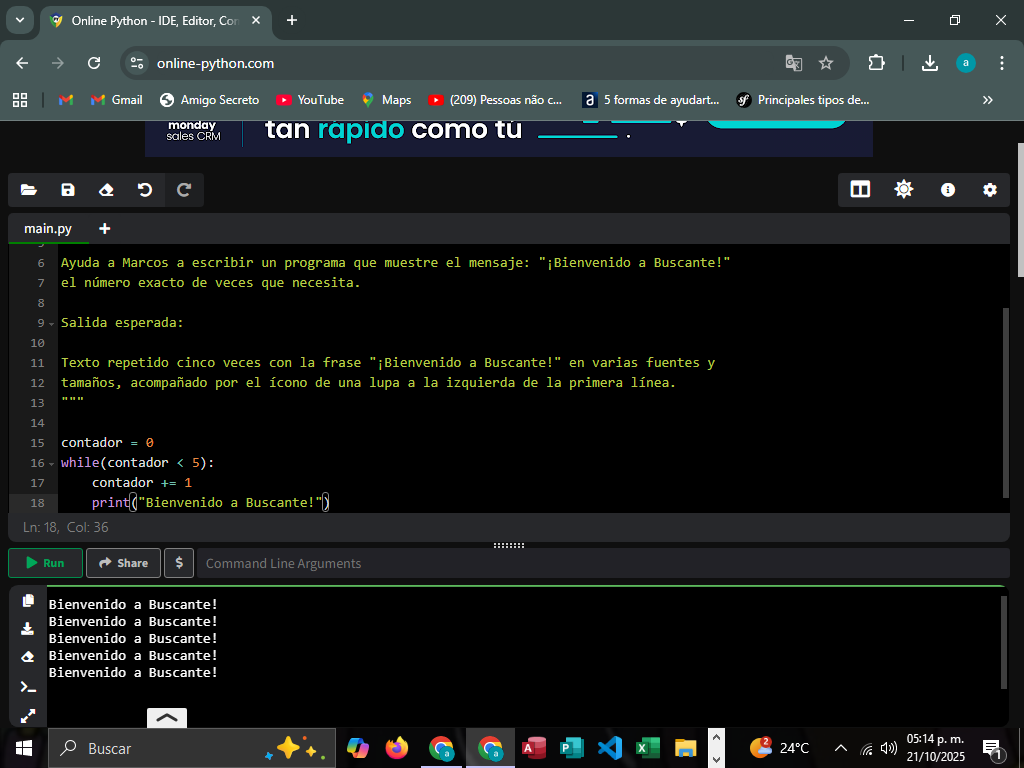
Task: Copy the console output to clipboard
Action: [28, 600]
